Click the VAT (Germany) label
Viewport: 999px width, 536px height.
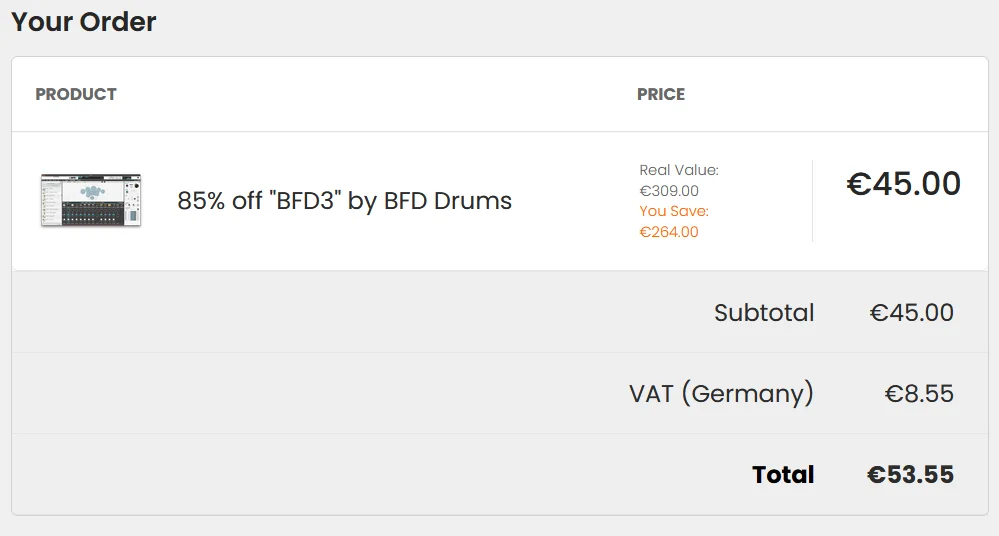pyautogui.click(x=721, y=393)
